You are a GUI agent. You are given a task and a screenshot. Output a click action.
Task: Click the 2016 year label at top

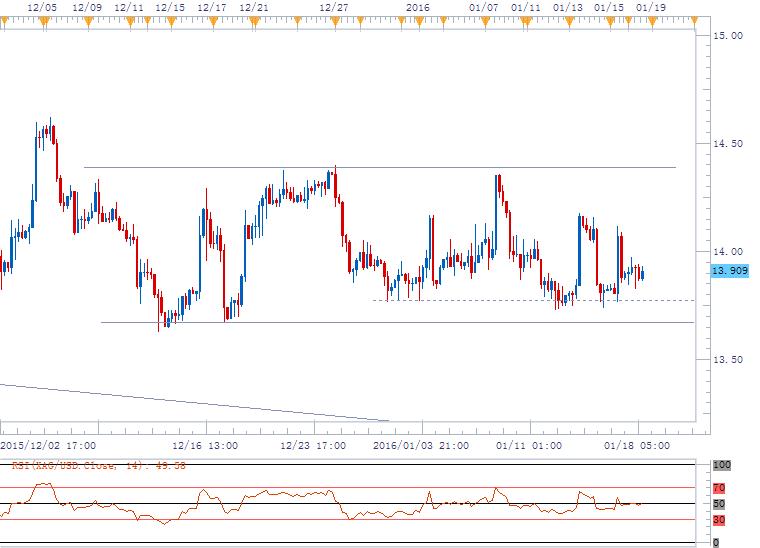(x=418, y=7)
